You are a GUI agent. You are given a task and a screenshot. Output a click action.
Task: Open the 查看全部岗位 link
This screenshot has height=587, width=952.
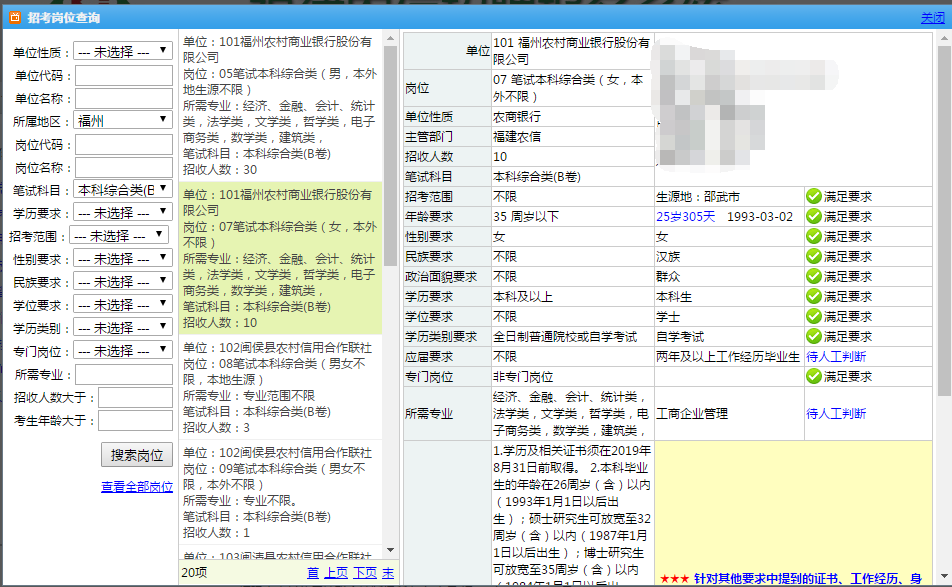[137, 487]
